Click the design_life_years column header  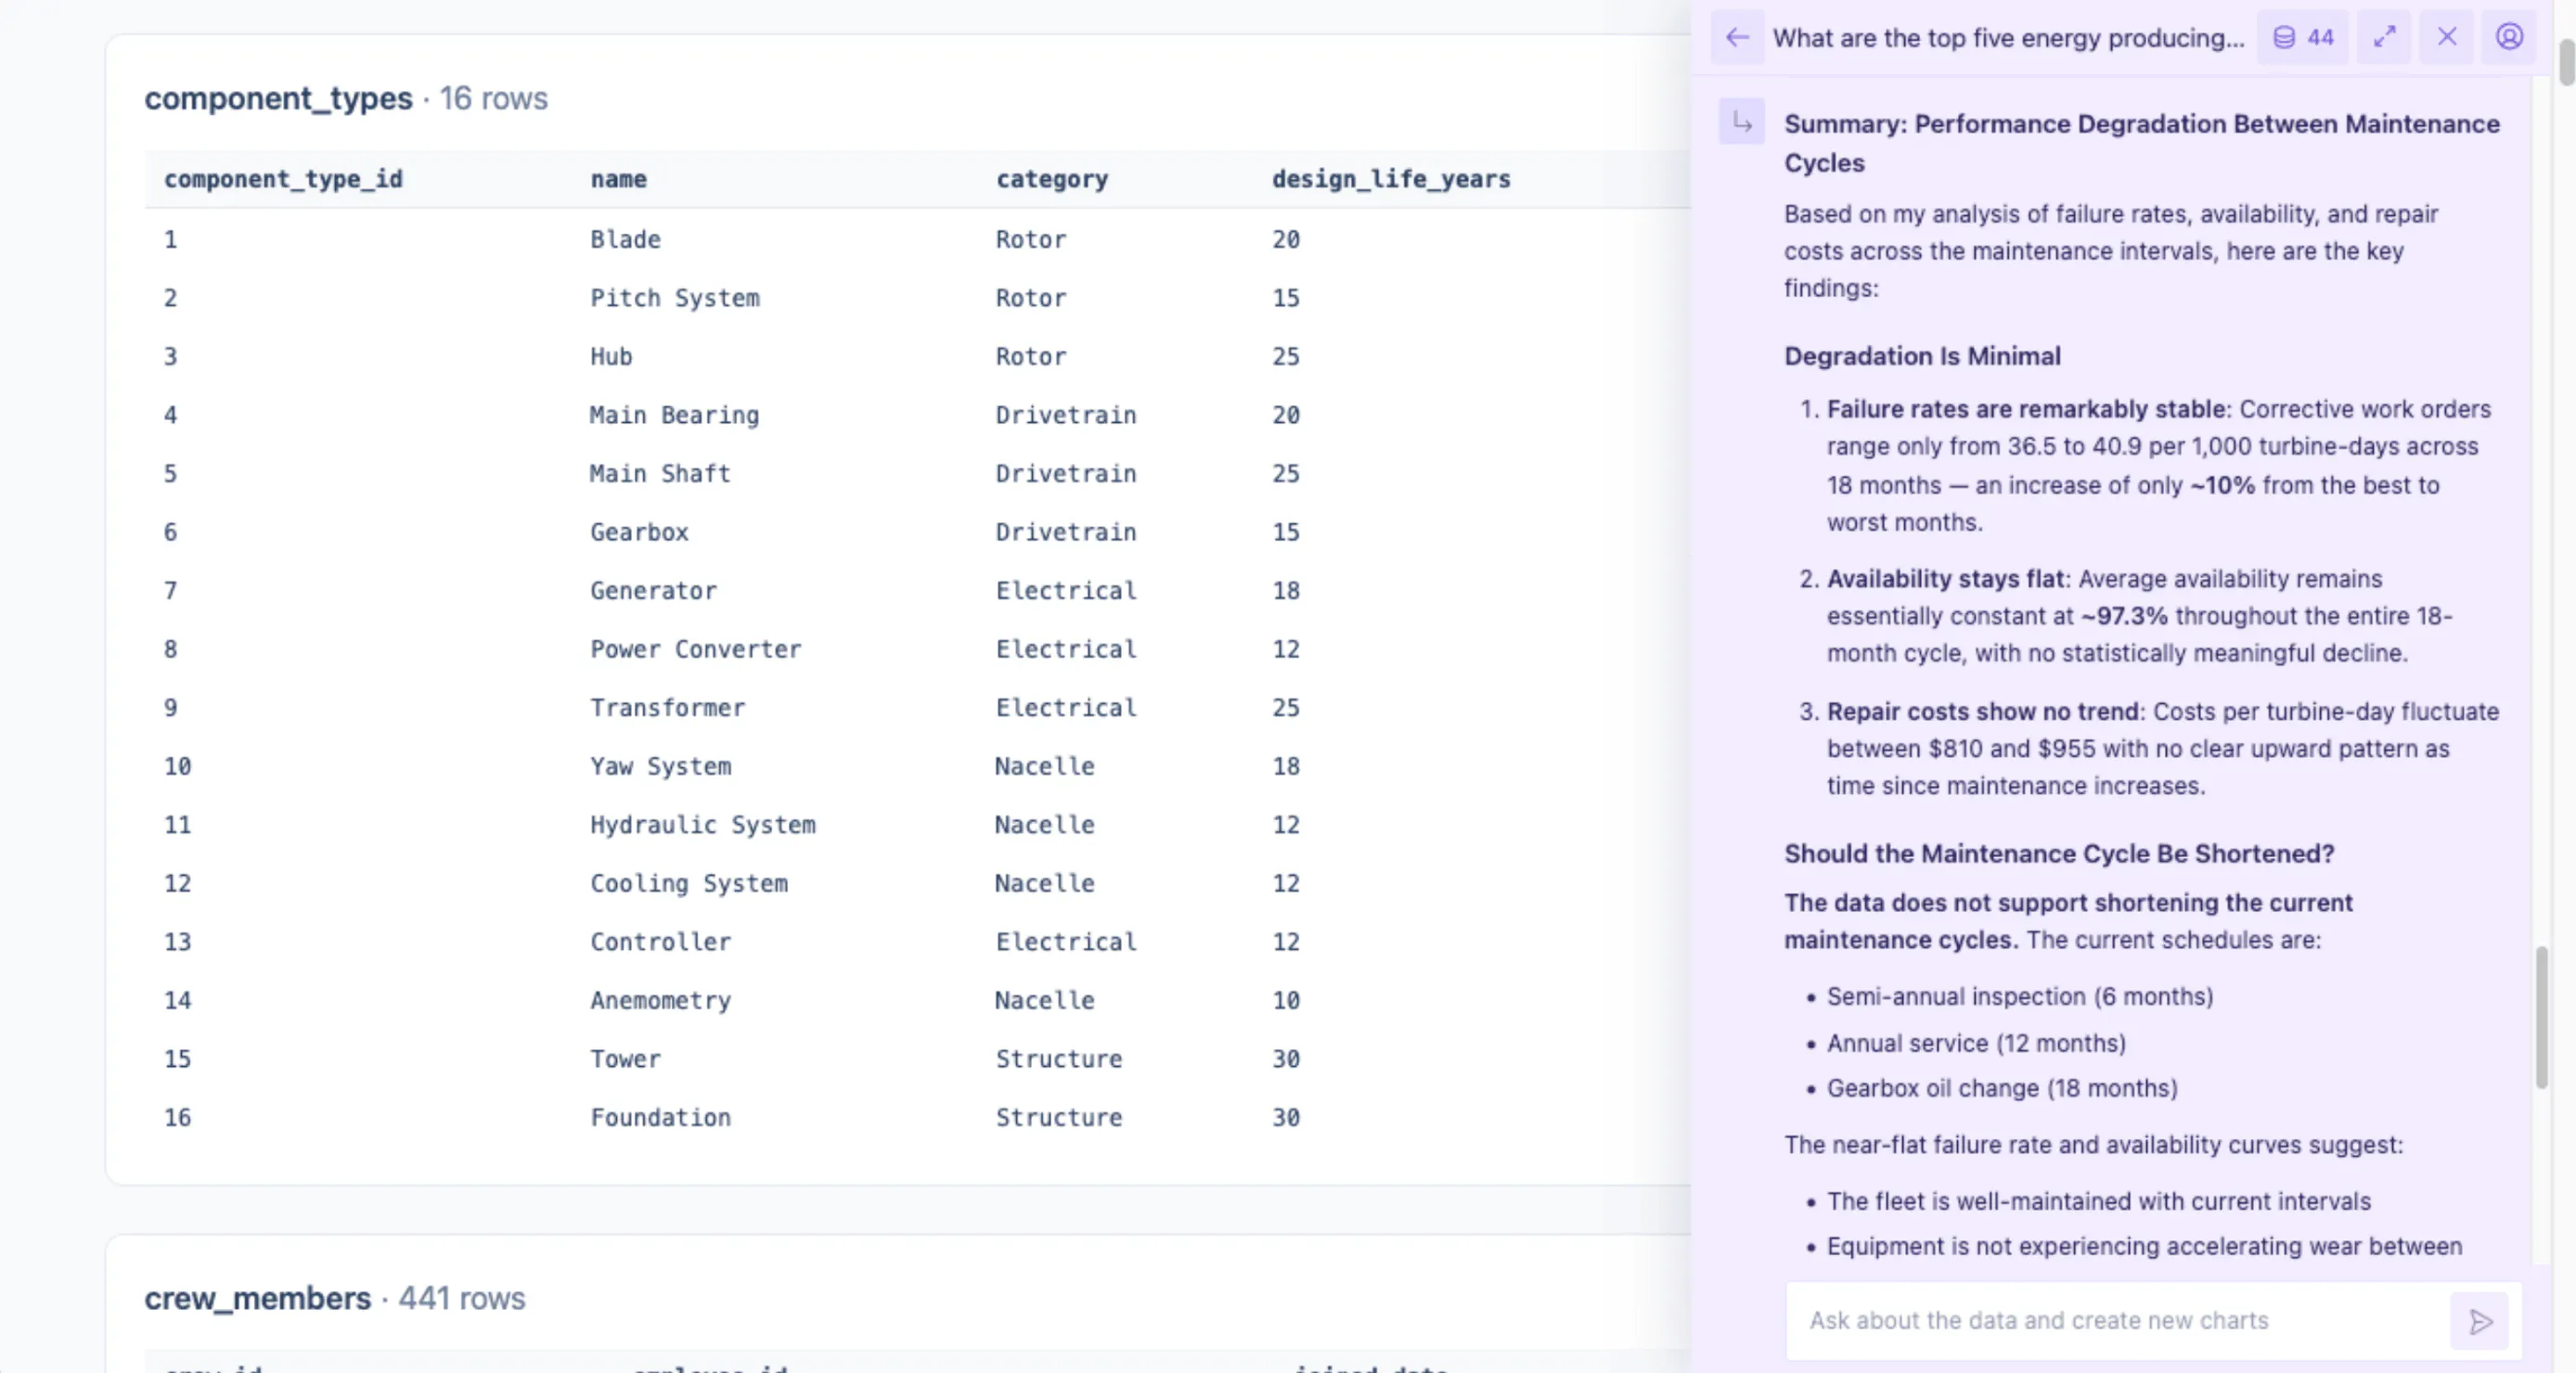(1390, 179)
